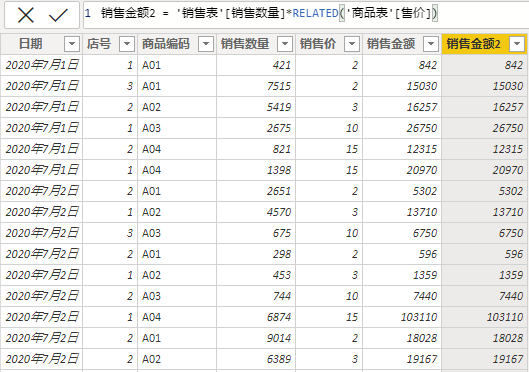Screen dimensions: 529x372
Task: Click 销售价 cell in row with 744
Action: coord(329,296)
